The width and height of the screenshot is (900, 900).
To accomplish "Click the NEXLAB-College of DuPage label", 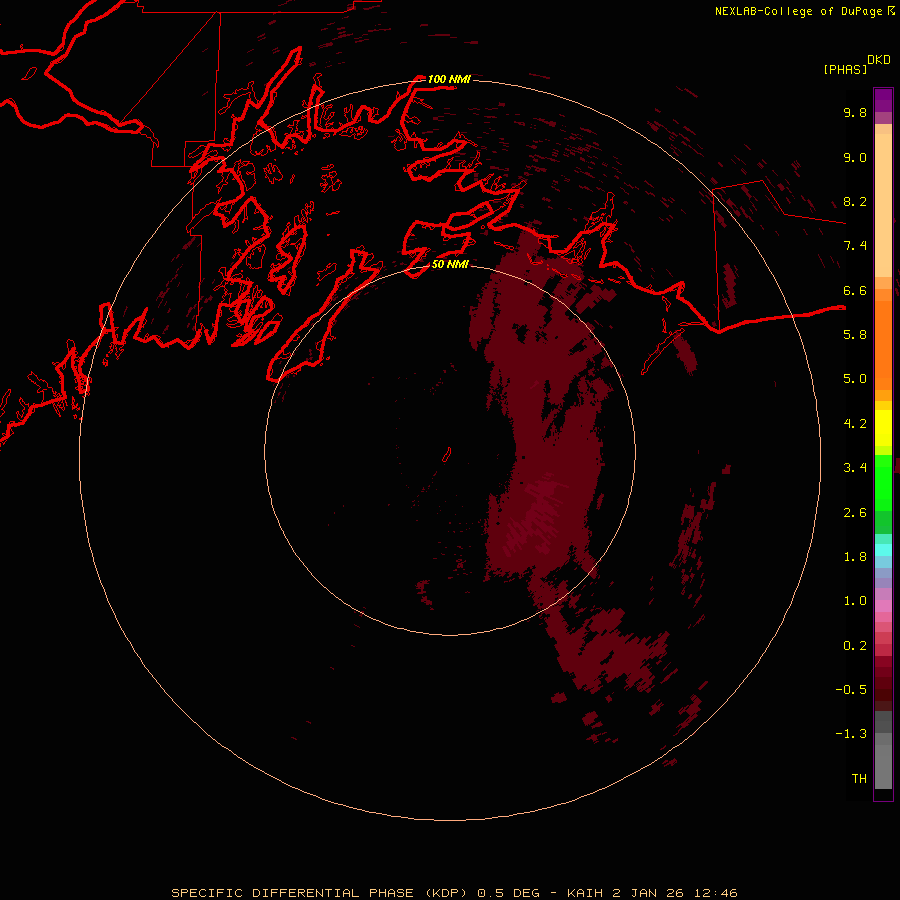I will 799,11.
